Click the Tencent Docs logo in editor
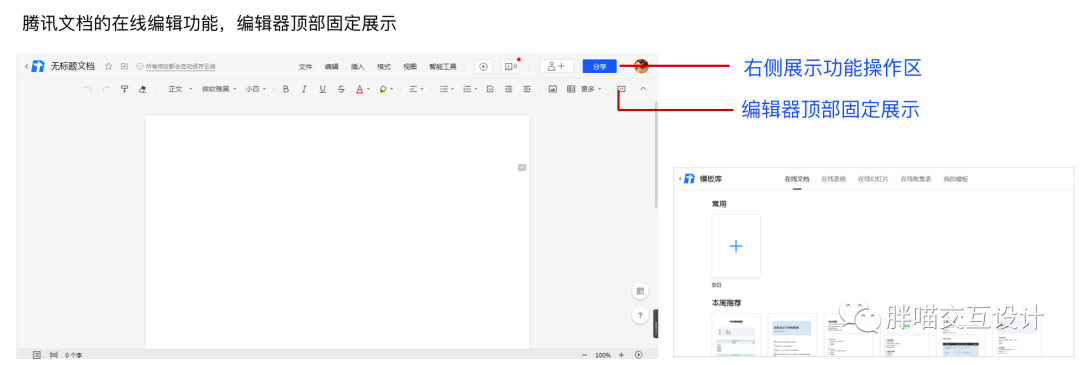1080x365 pixels. [39, 66]
